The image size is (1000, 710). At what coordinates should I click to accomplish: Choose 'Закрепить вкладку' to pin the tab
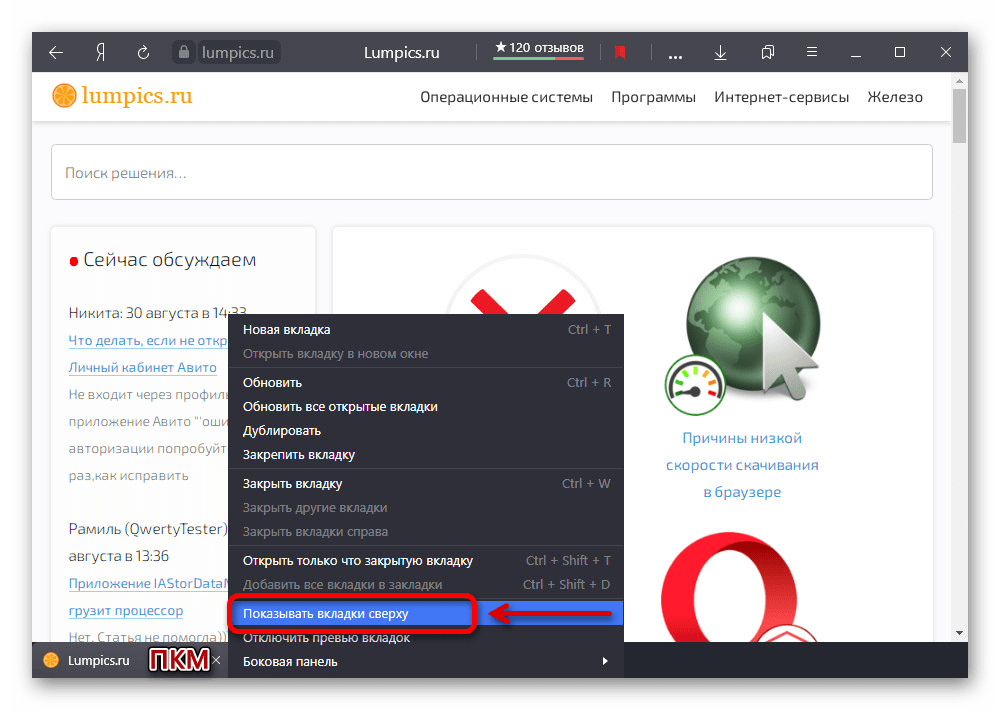click(299, 455)
